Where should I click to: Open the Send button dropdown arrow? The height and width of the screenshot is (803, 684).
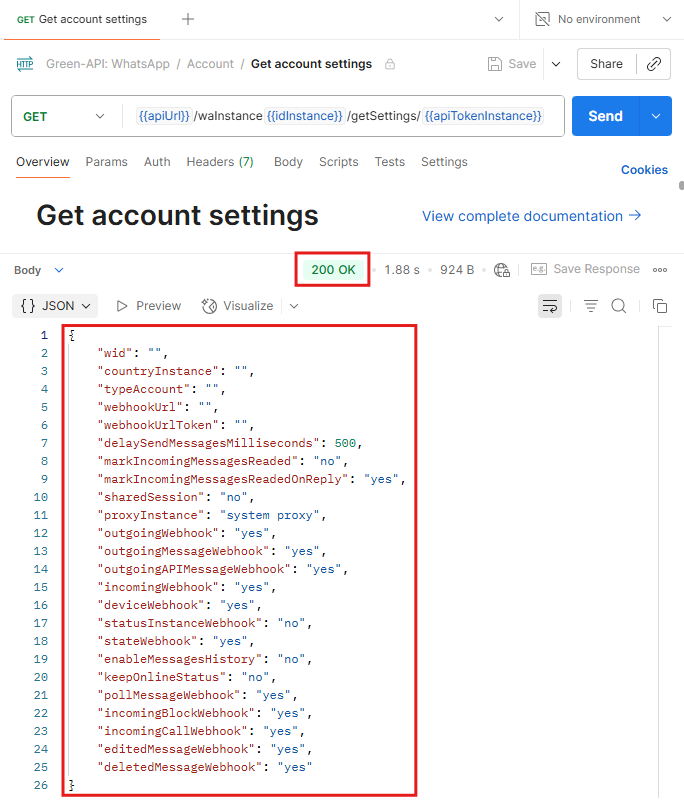point(655,116)
